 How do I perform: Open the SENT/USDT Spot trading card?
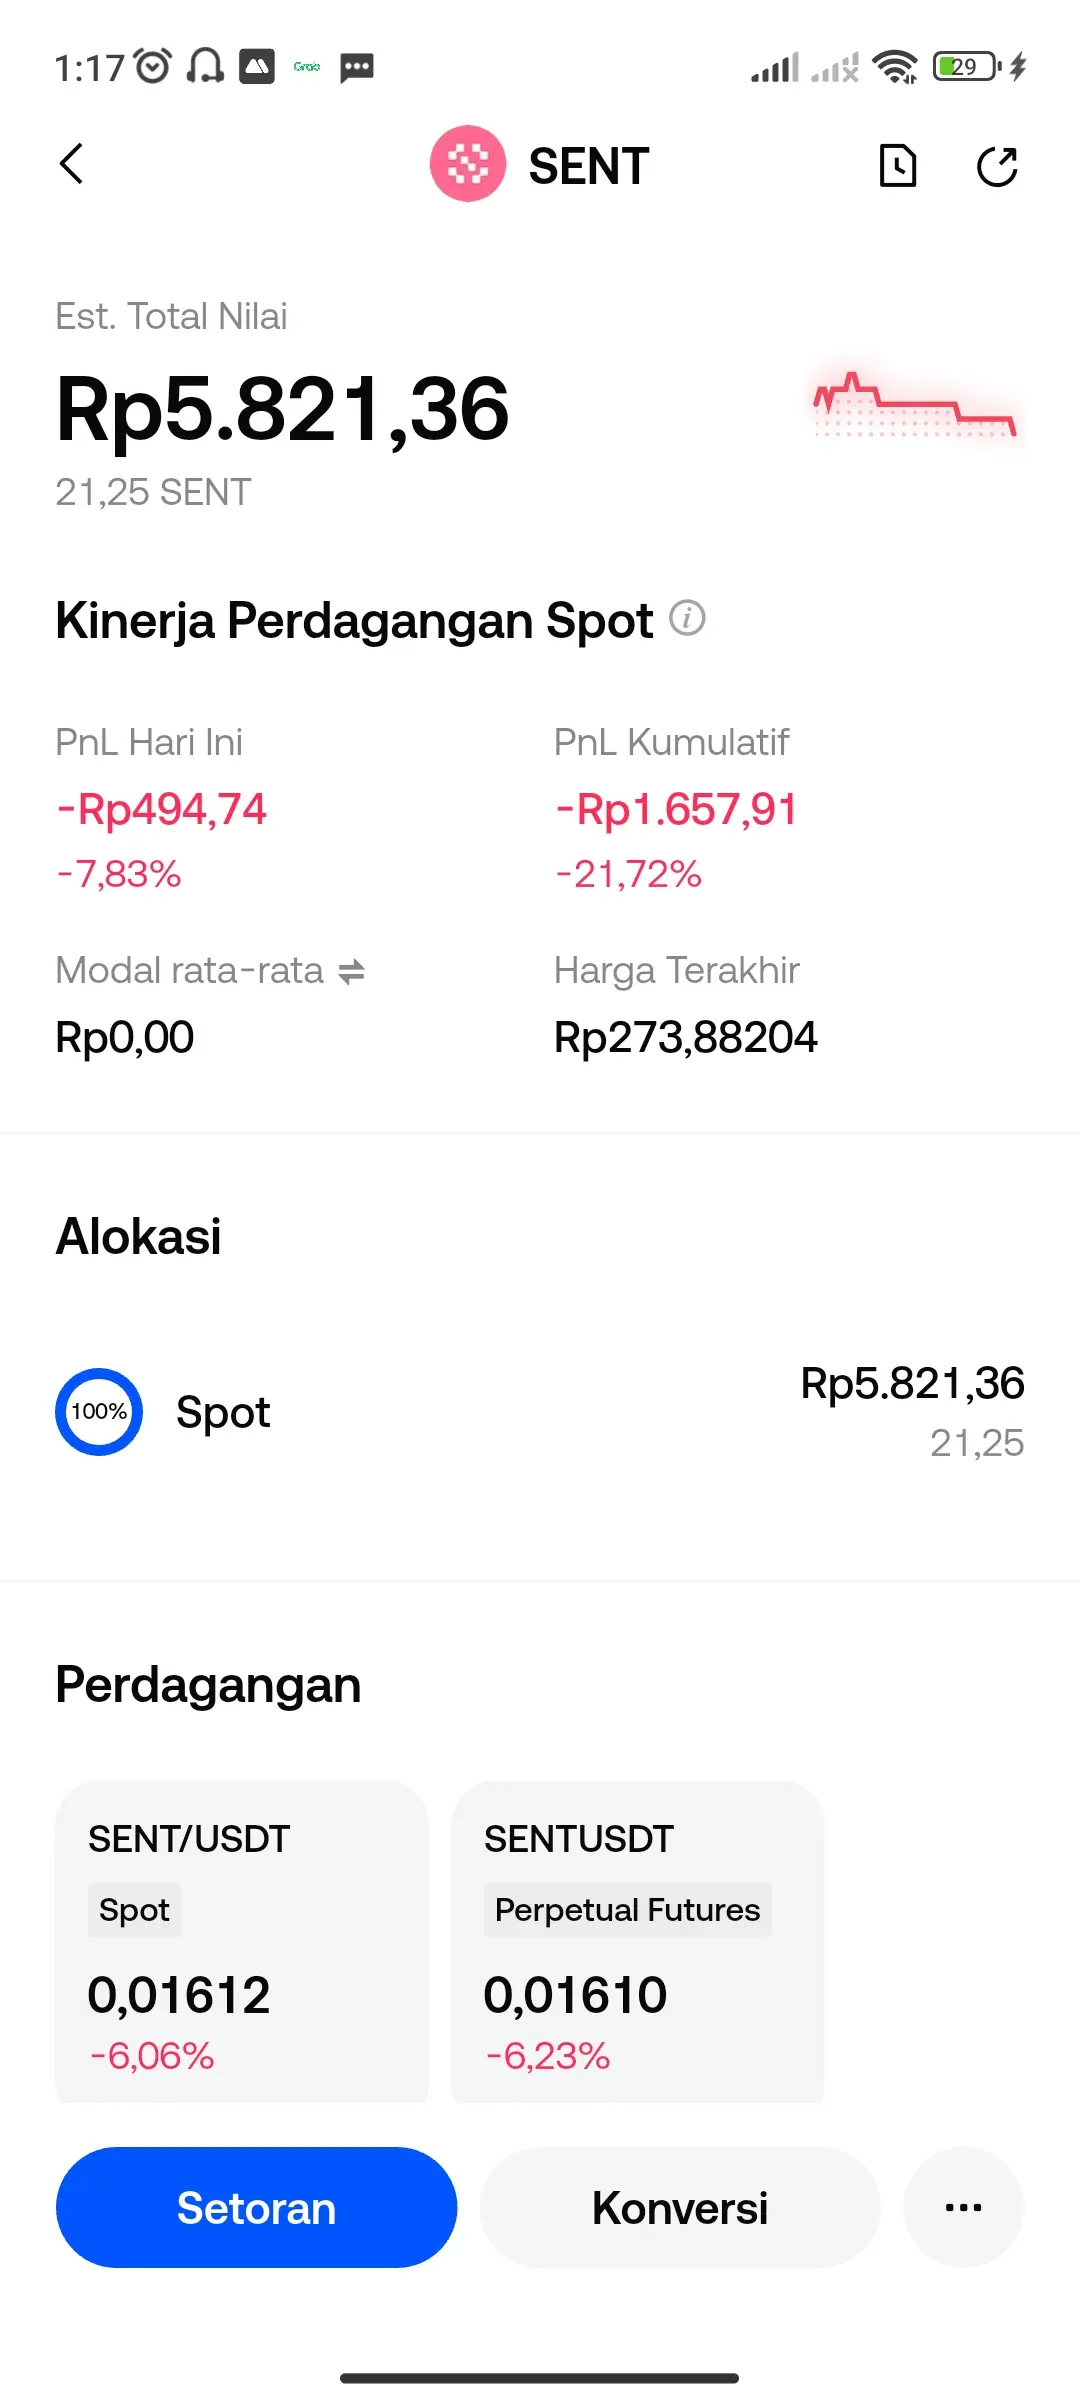(x=241, y=1940)
